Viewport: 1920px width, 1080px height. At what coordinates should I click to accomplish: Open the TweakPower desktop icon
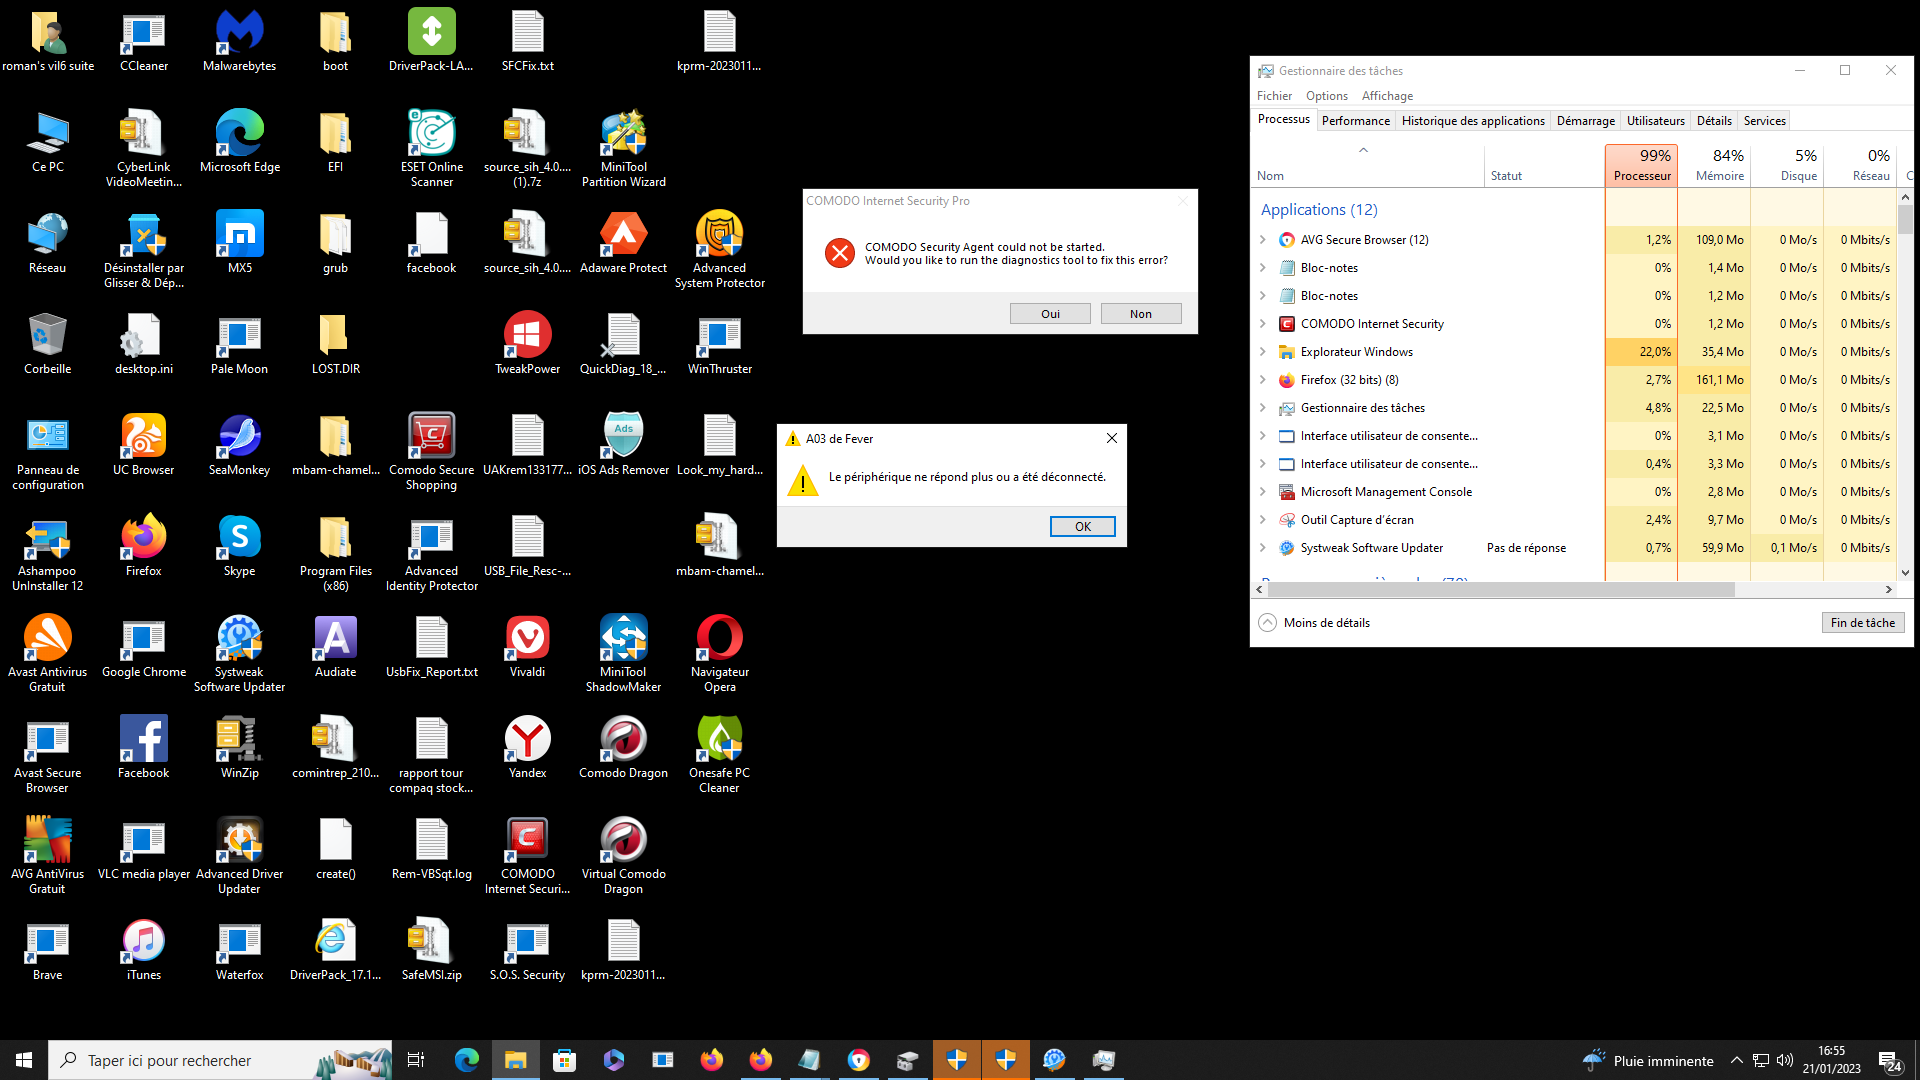tap(527, 344)
